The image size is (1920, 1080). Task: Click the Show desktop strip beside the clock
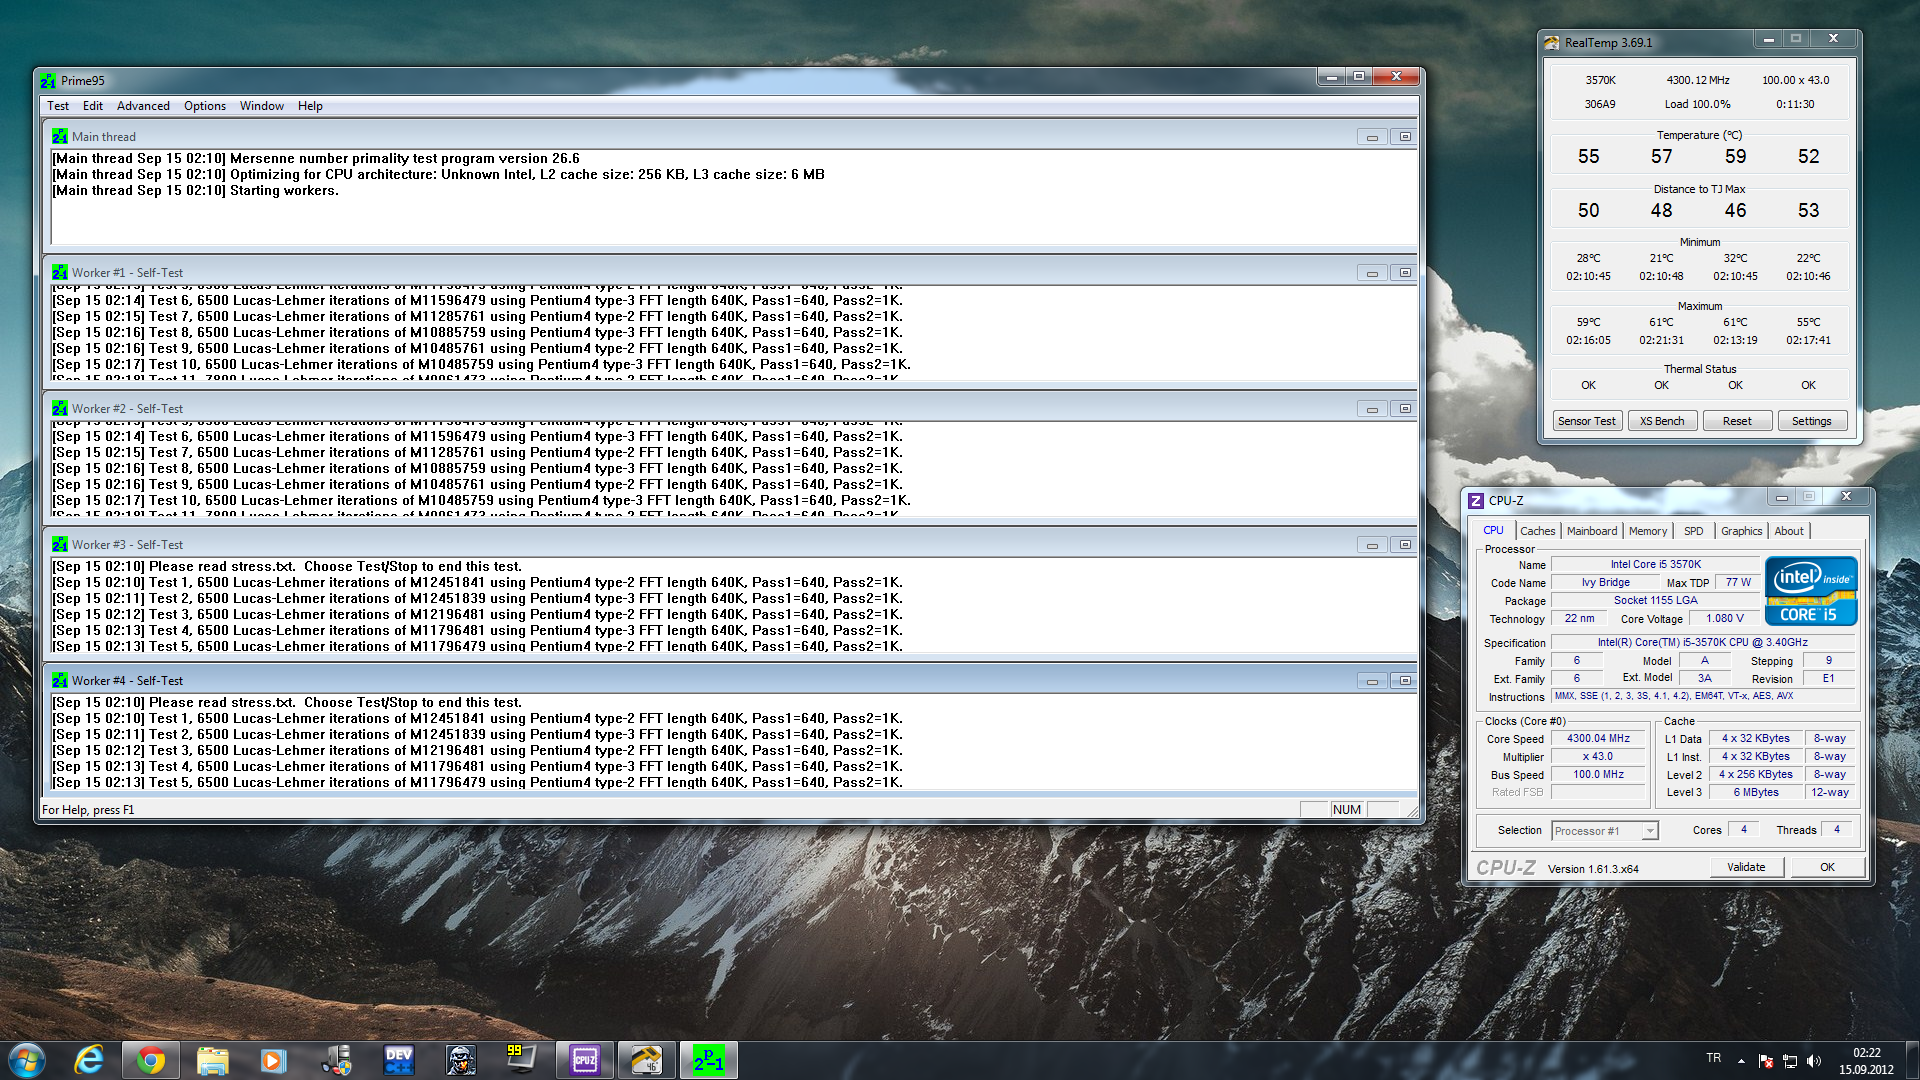(x=1912, y=1061)
